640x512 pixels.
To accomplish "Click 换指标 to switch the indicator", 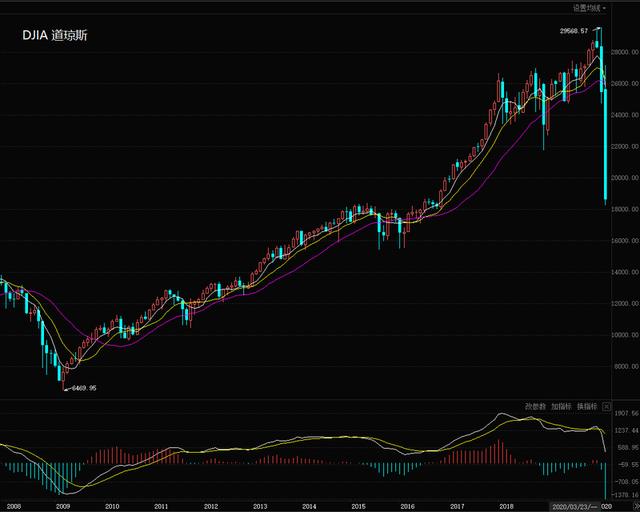I will [x=587, y=407].
